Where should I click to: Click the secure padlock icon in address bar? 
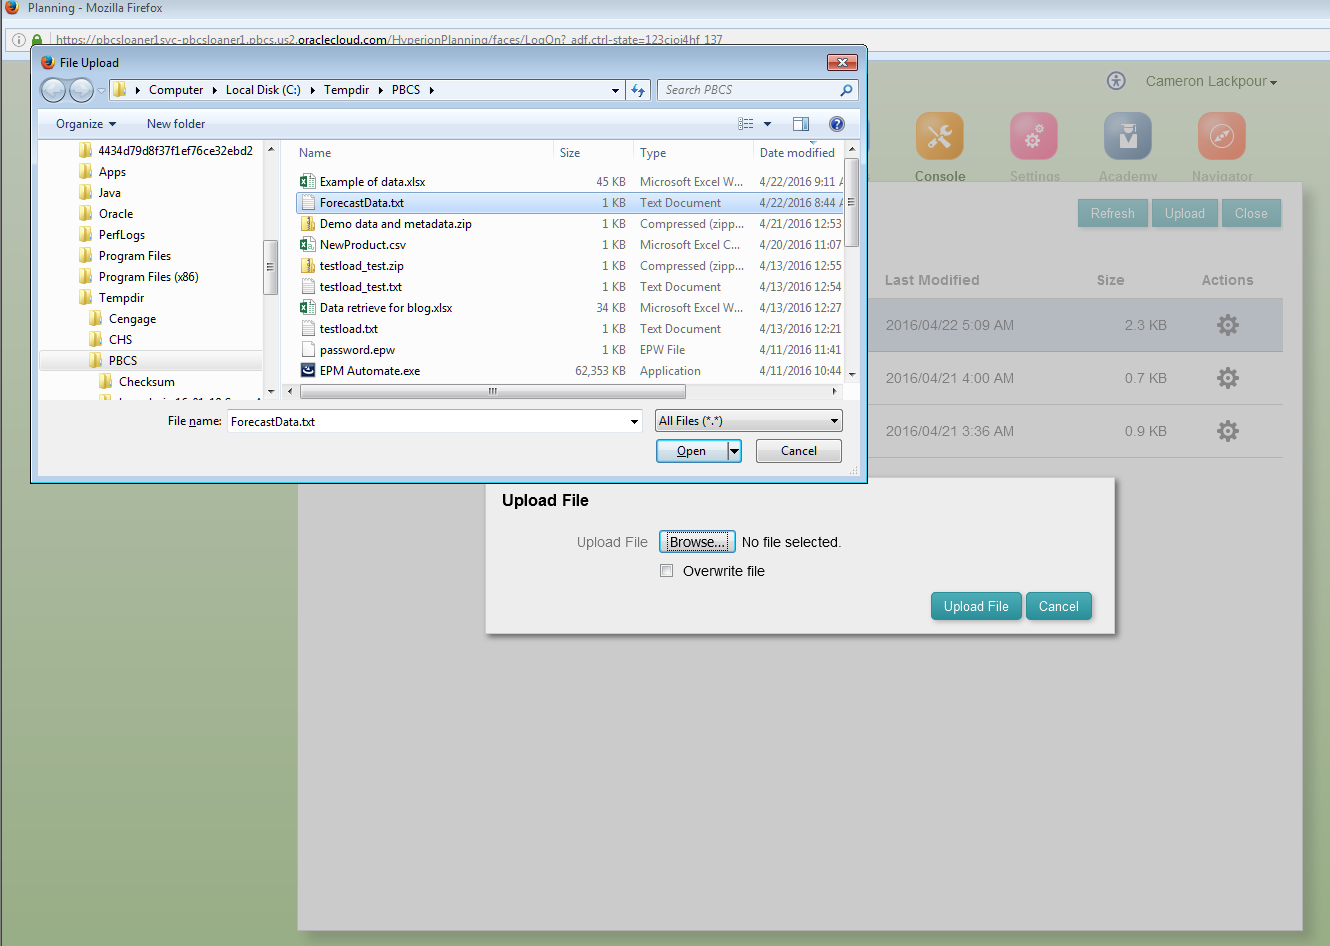pyautogui.click(x=37, y=40)
